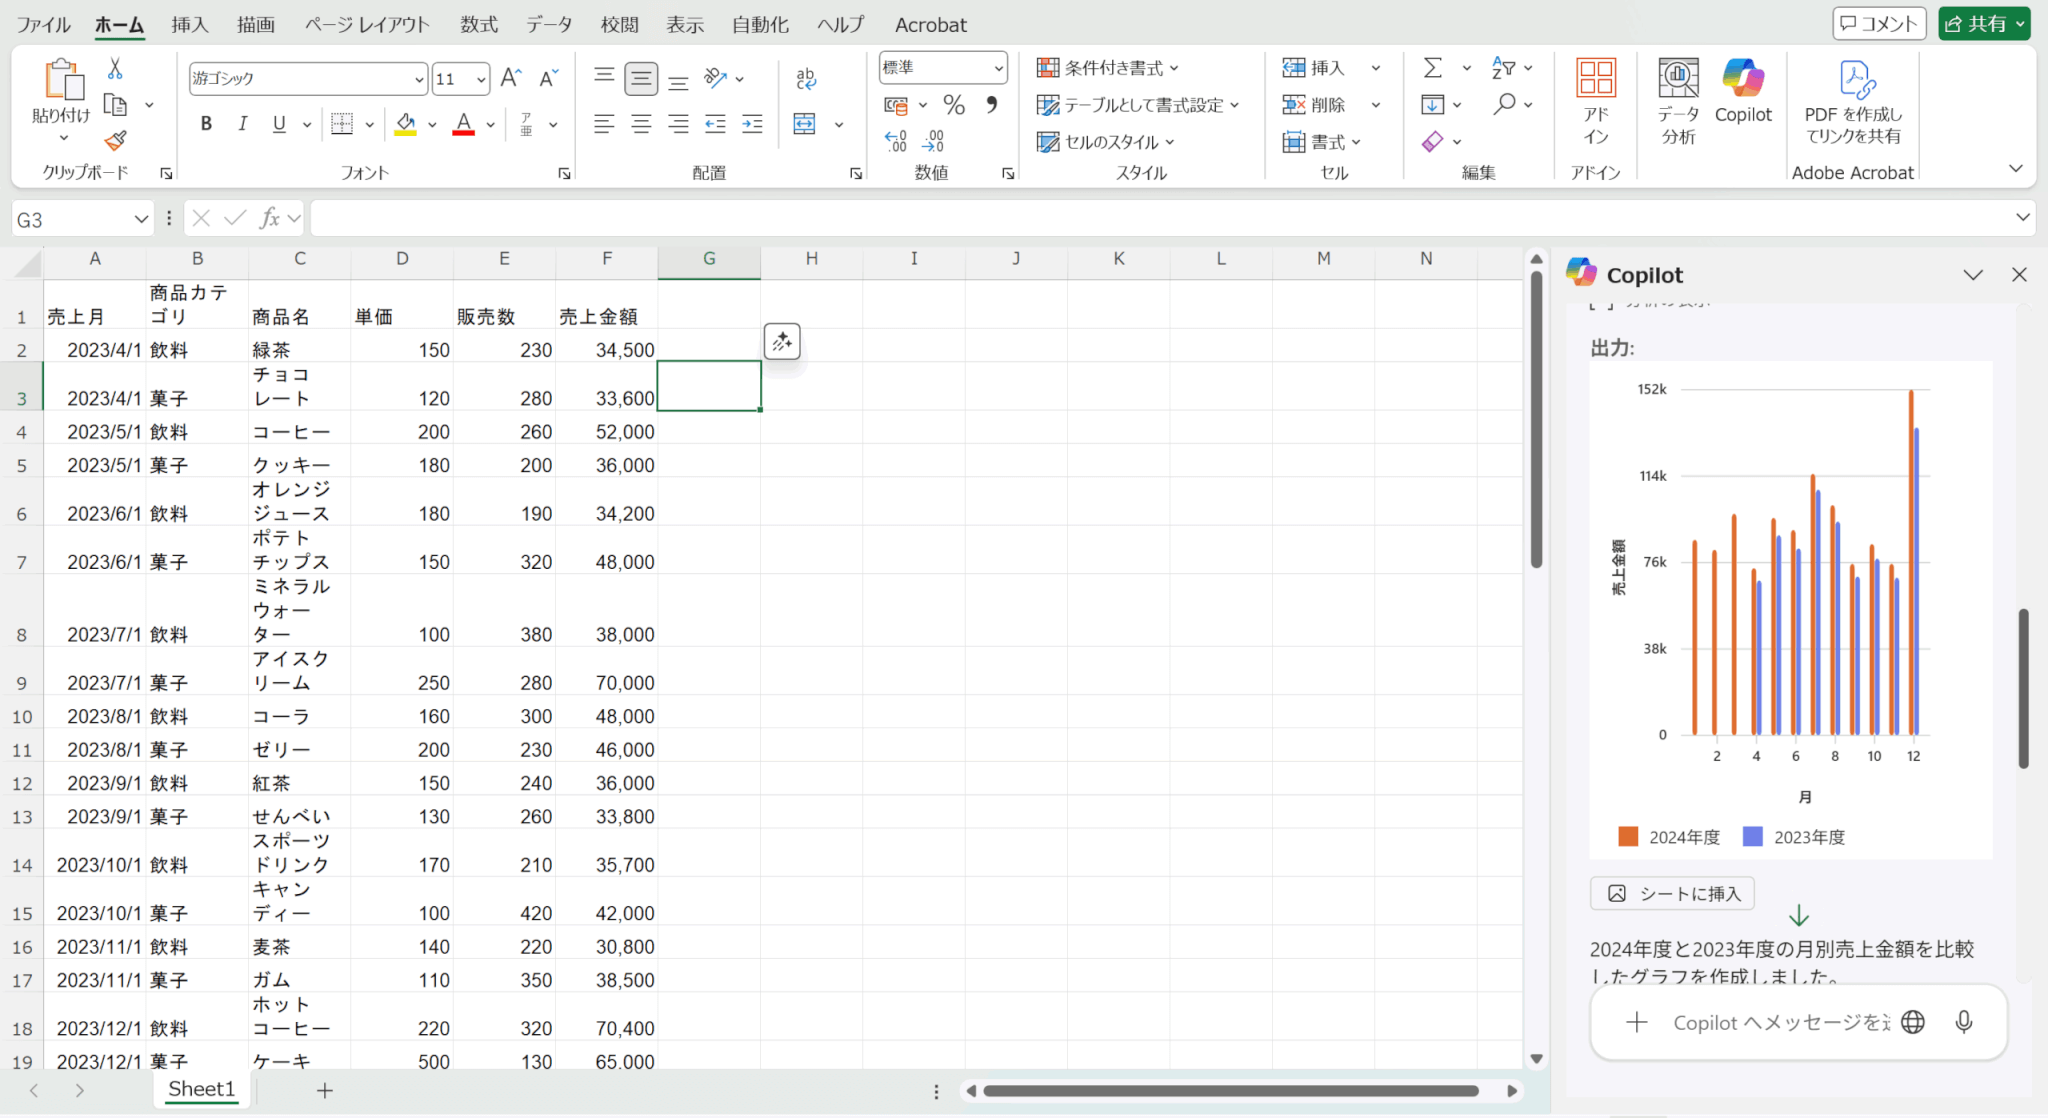Align text left in cell
The width and height of the screenshot is (2048, 1118).
point(604,123)
